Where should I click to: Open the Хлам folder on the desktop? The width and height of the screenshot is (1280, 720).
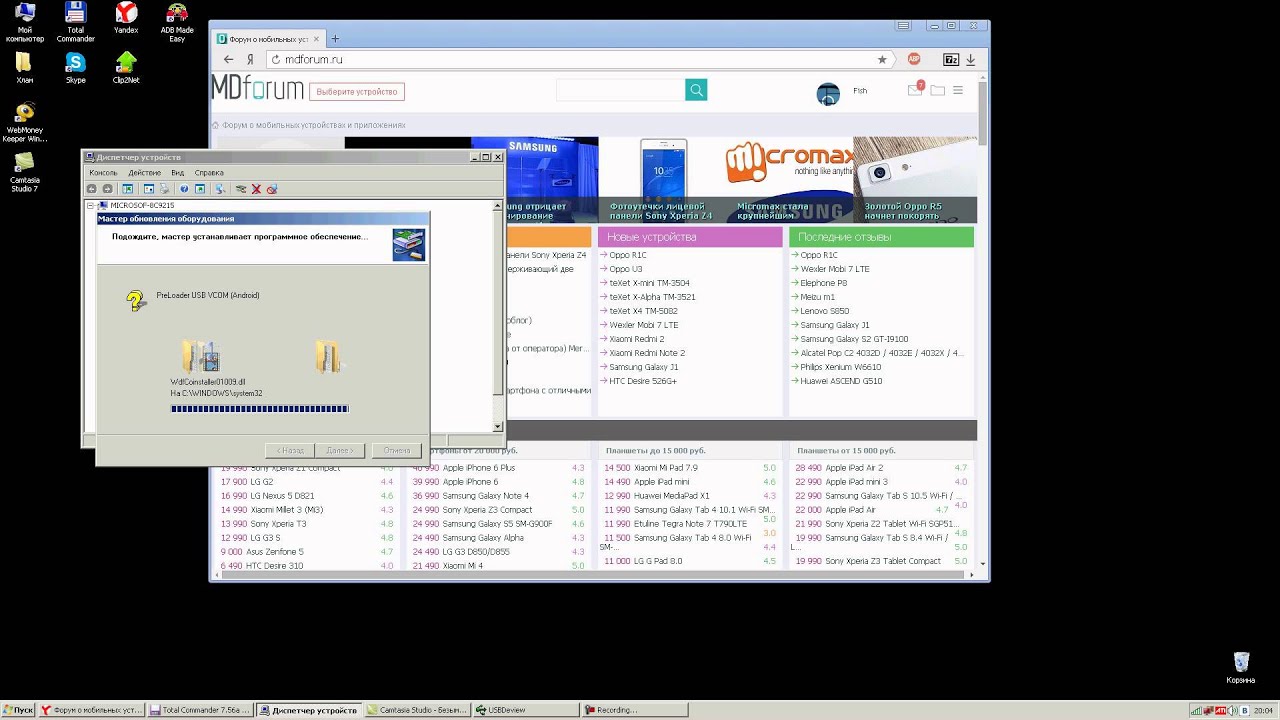click(x=24, y=68)
